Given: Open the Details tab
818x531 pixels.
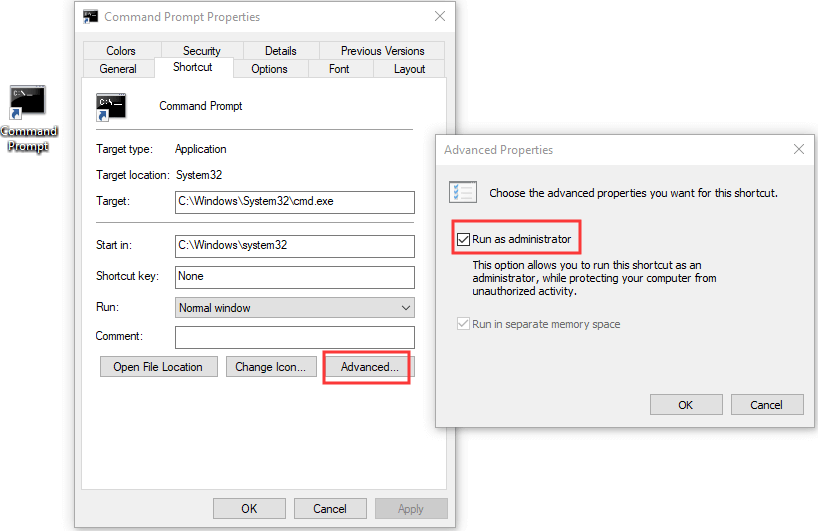Looking at the screenshot, I should click(x=281, y=51).
